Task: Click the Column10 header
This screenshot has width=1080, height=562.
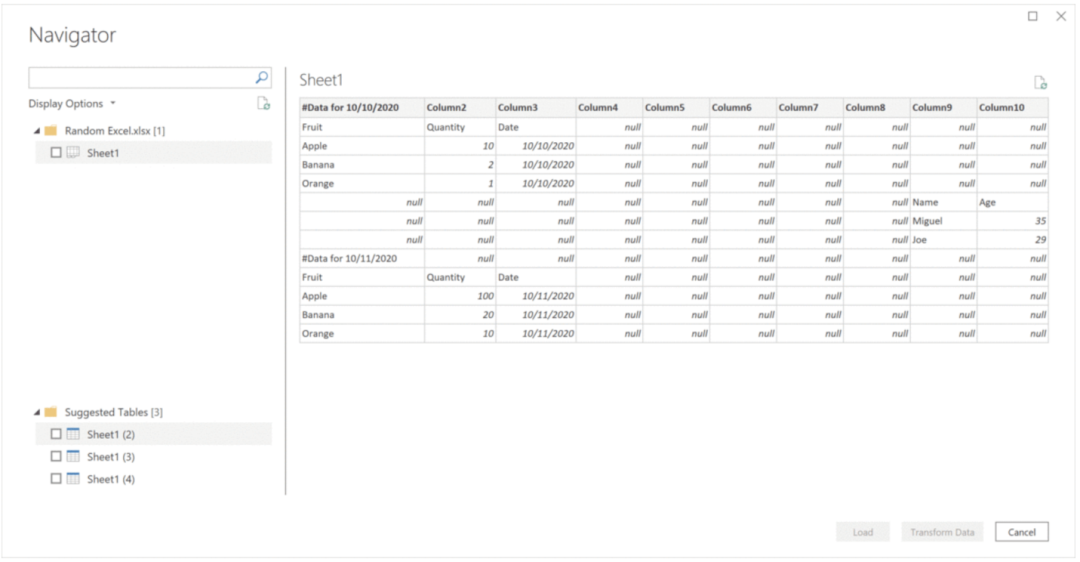Action: 1012,108
